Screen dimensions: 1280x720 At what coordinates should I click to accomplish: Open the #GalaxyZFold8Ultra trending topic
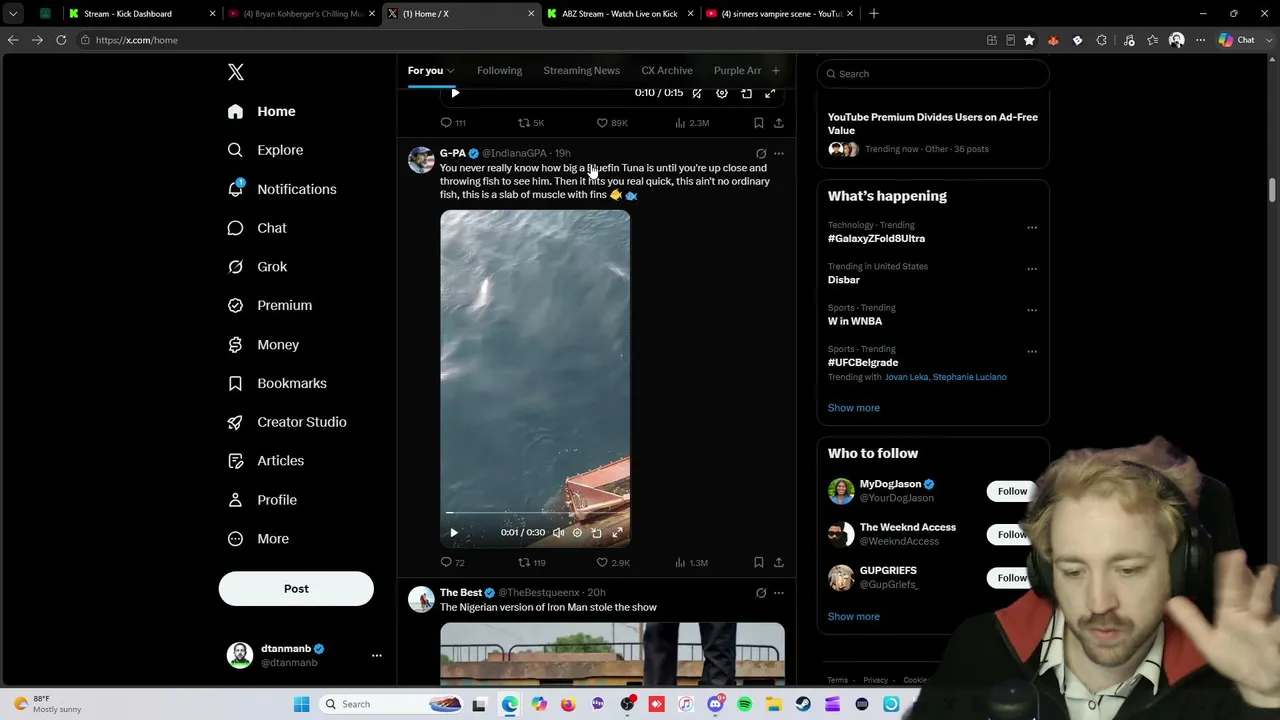[x=876, y=239]
